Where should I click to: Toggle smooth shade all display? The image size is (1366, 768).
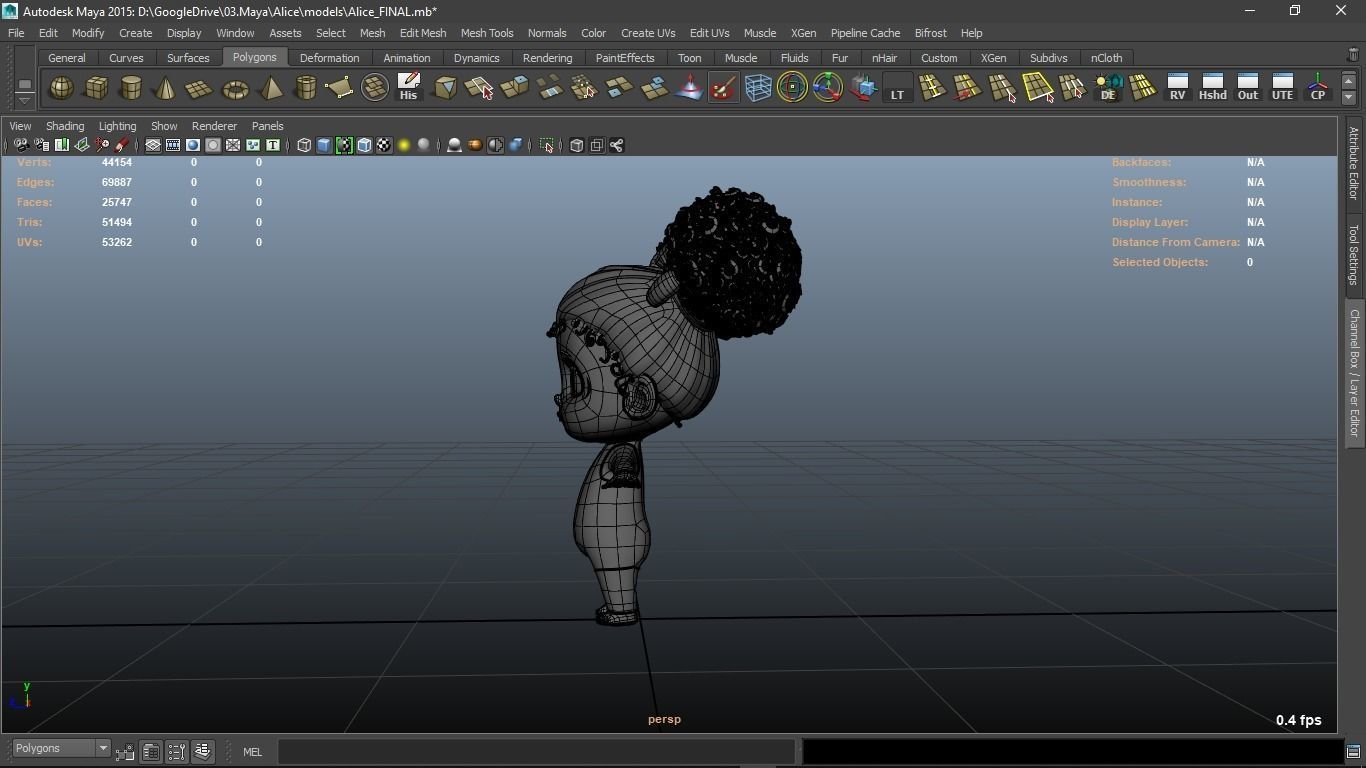(324, 145)
